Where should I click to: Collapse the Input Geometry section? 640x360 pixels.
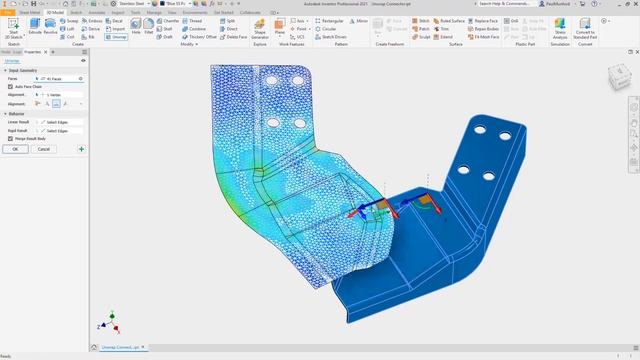coord(5,71)
